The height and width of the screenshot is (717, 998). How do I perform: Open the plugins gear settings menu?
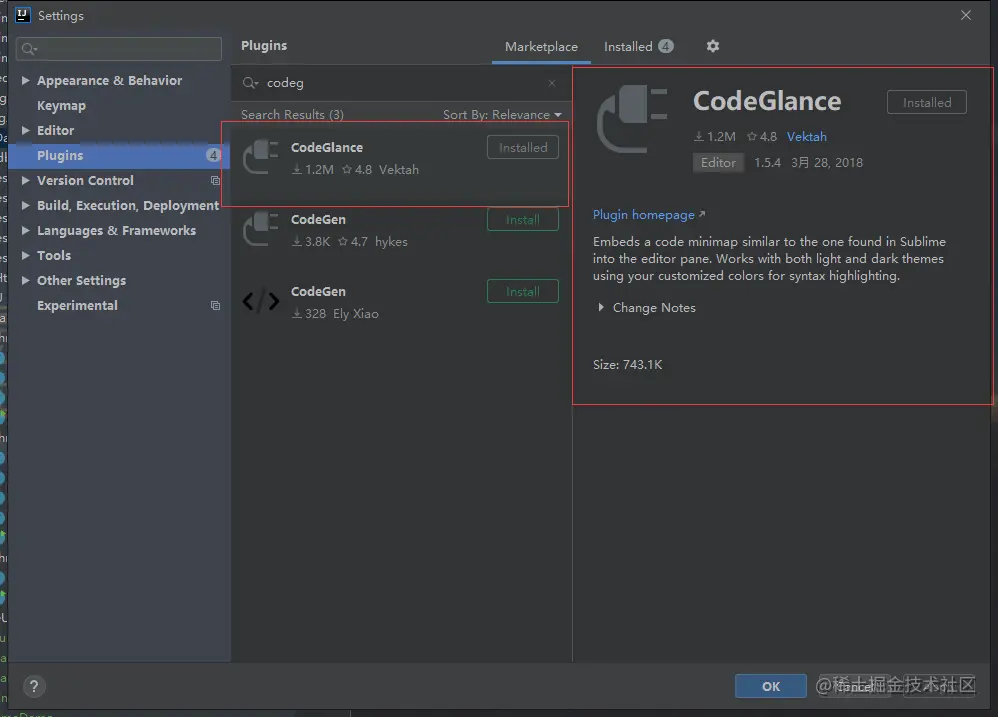(713, 46)
